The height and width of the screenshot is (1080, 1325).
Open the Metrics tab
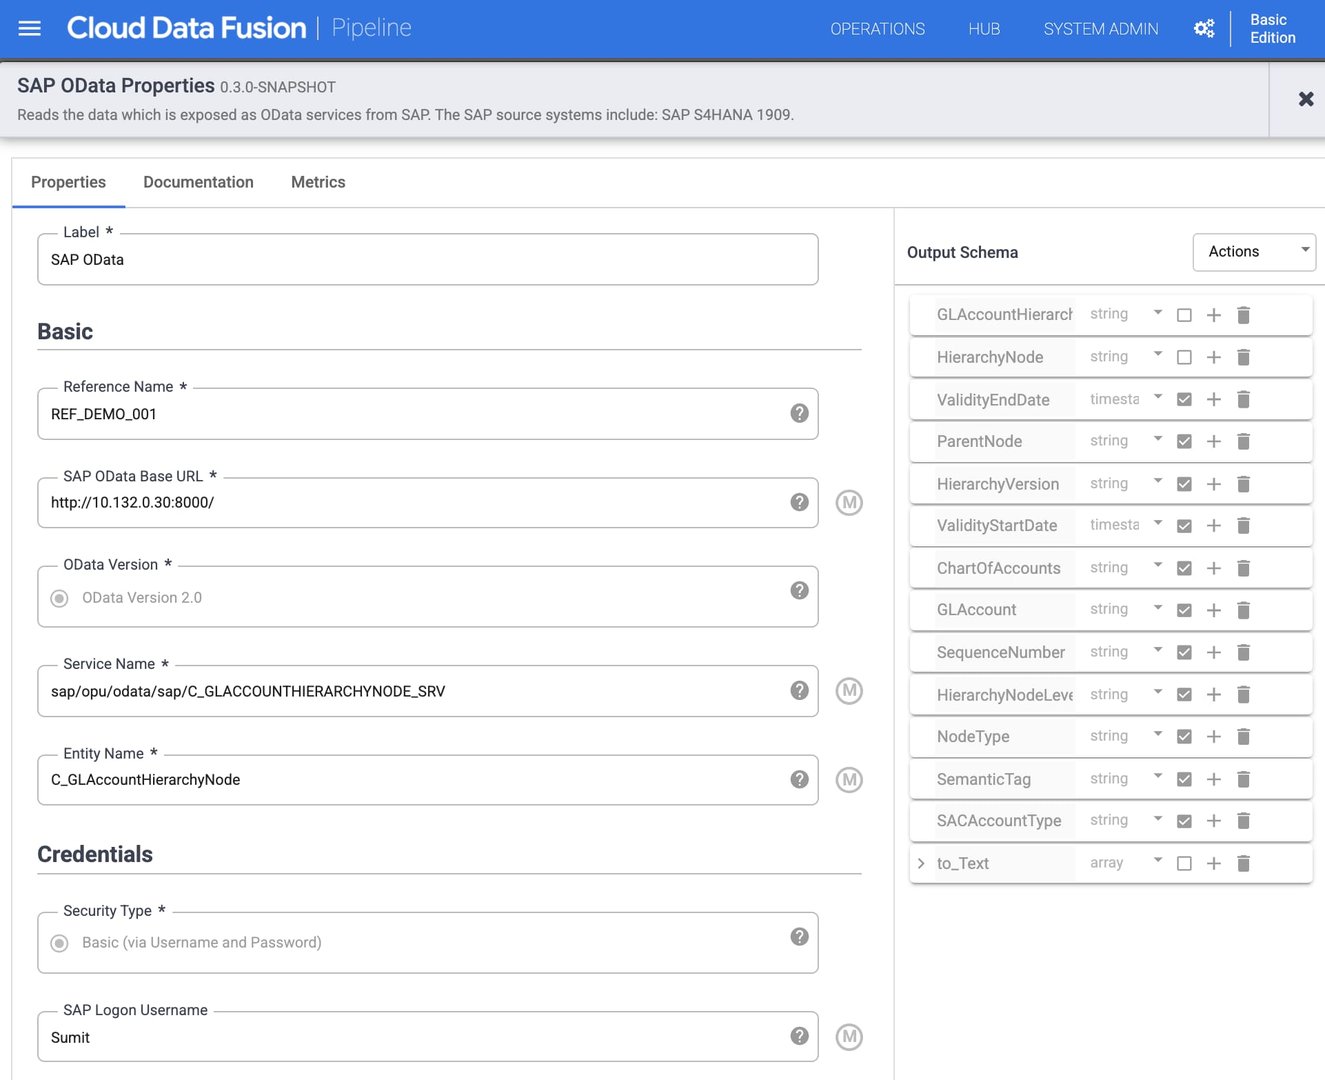pos(317,182)
